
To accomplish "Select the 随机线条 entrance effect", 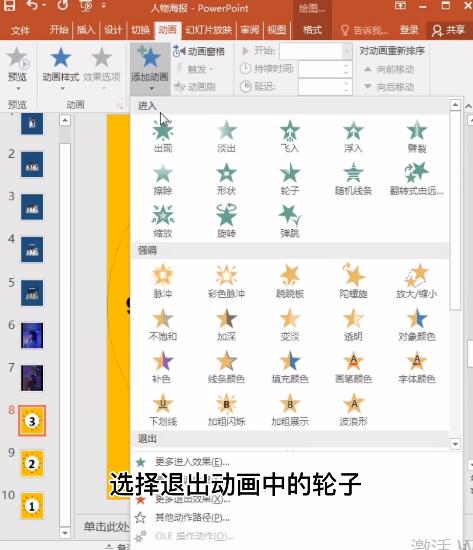I will pos(353,179).
